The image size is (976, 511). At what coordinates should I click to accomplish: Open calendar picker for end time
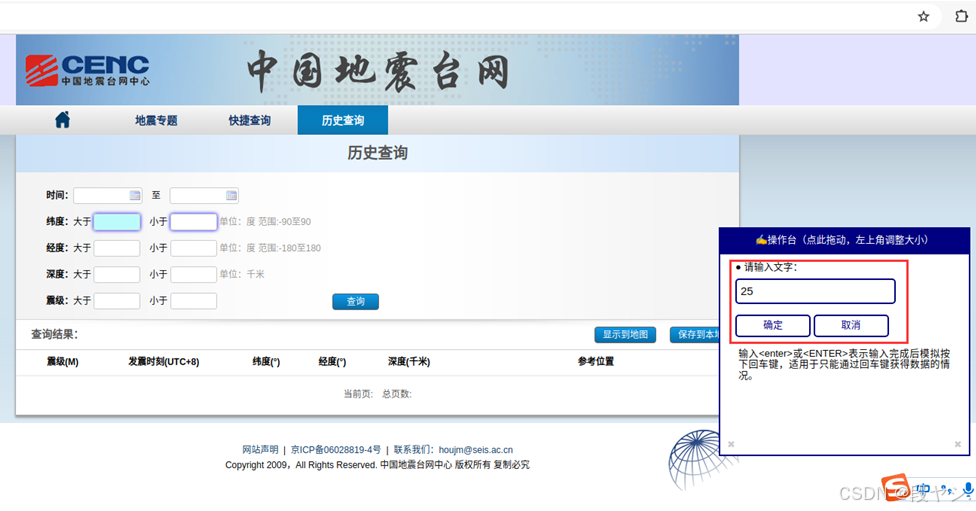pyautogui.click(x=231, y=195)
